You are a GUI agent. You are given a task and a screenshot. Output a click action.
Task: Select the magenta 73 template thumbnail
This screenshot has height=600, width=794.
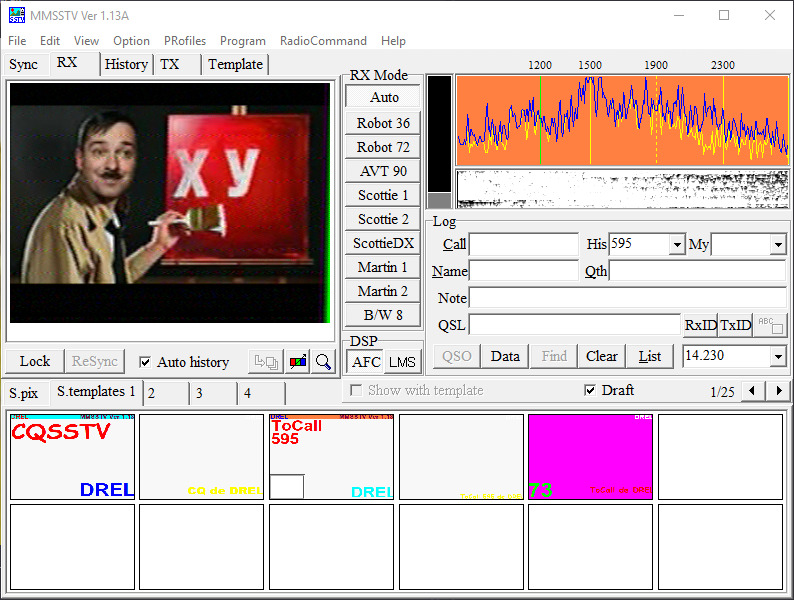pyautogui.click(x=590, y=457)
